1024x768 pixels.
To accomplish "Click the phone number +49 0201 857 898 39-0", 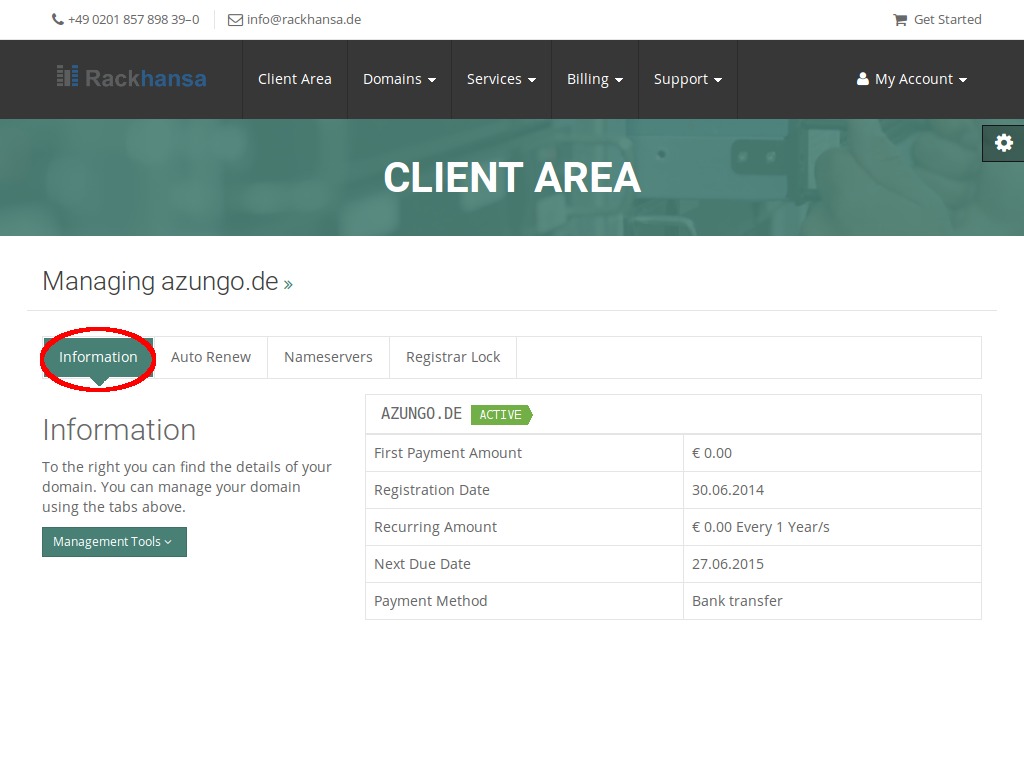I will [x=134, y=20].
